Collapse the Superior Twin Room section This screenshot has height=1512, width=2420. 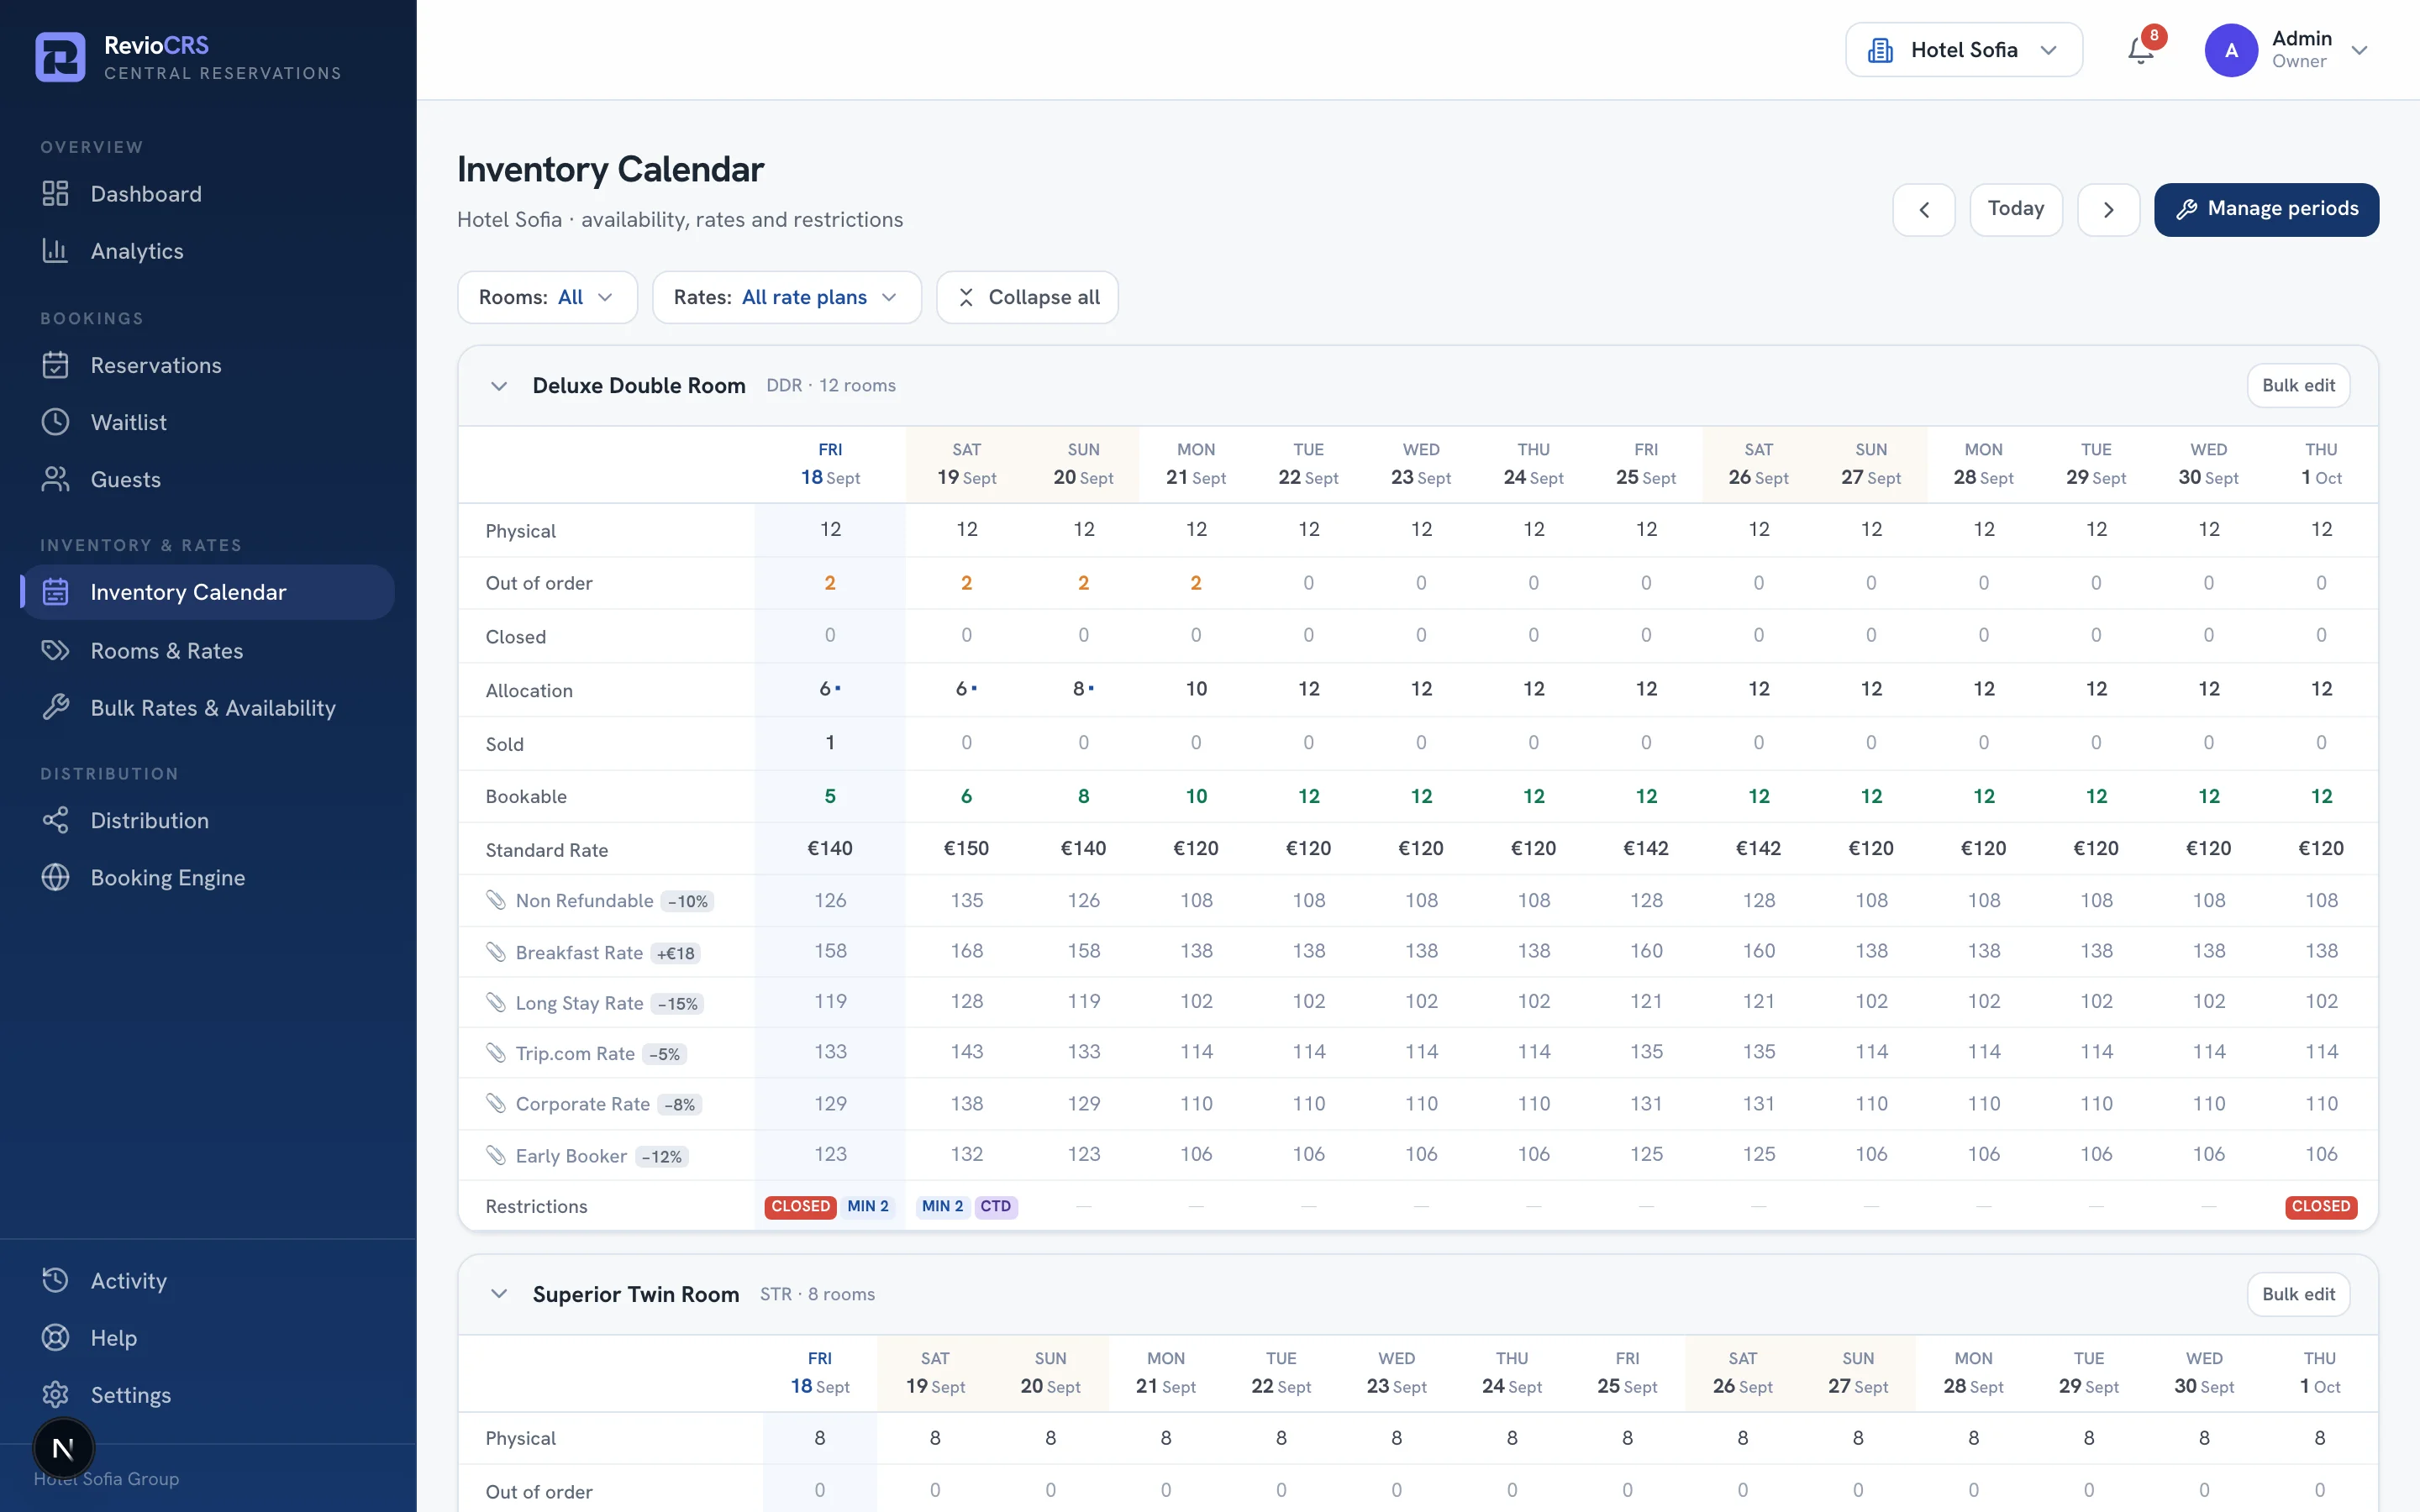[x=499, y=1294]
